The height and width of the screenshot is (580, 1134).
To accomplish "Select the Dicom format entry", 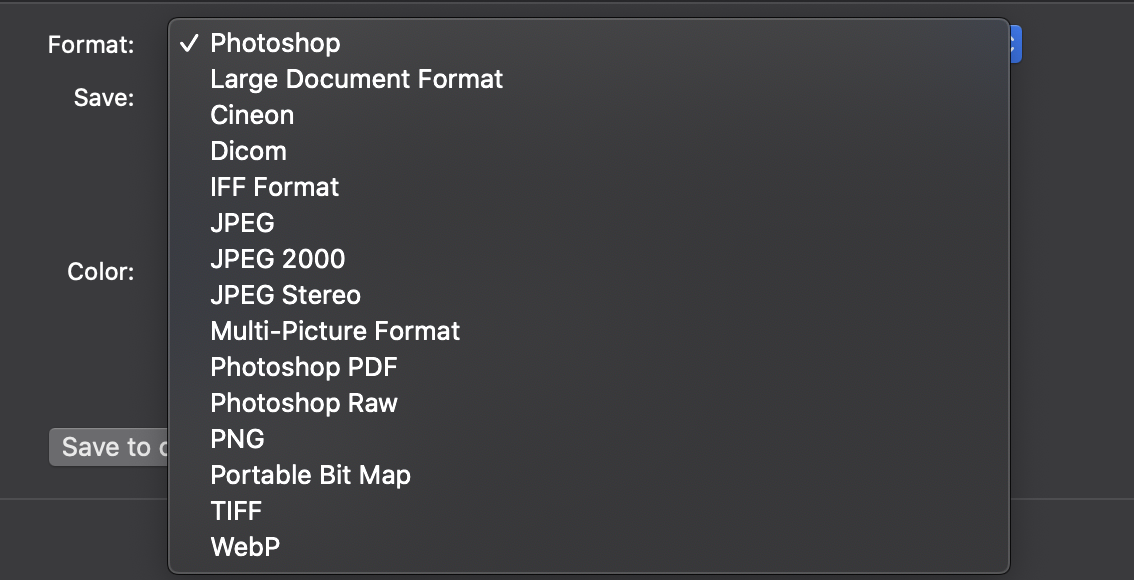I will tap(248, 151).
